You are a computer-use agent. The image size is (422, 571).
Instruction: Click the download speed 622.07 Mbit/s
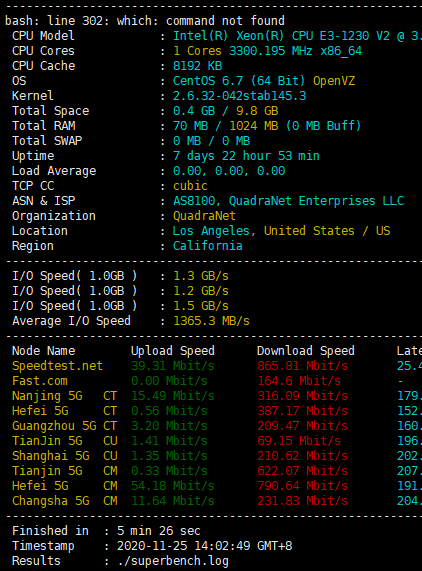point(302,470)
